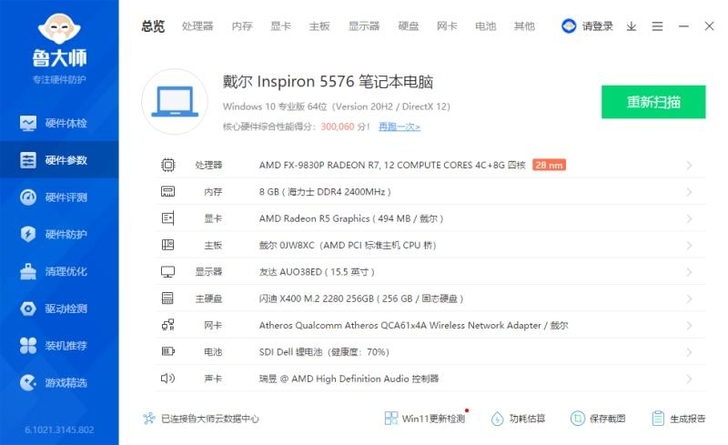Click the monitor row icon
The image size is (728, 445).
(168, 272)
